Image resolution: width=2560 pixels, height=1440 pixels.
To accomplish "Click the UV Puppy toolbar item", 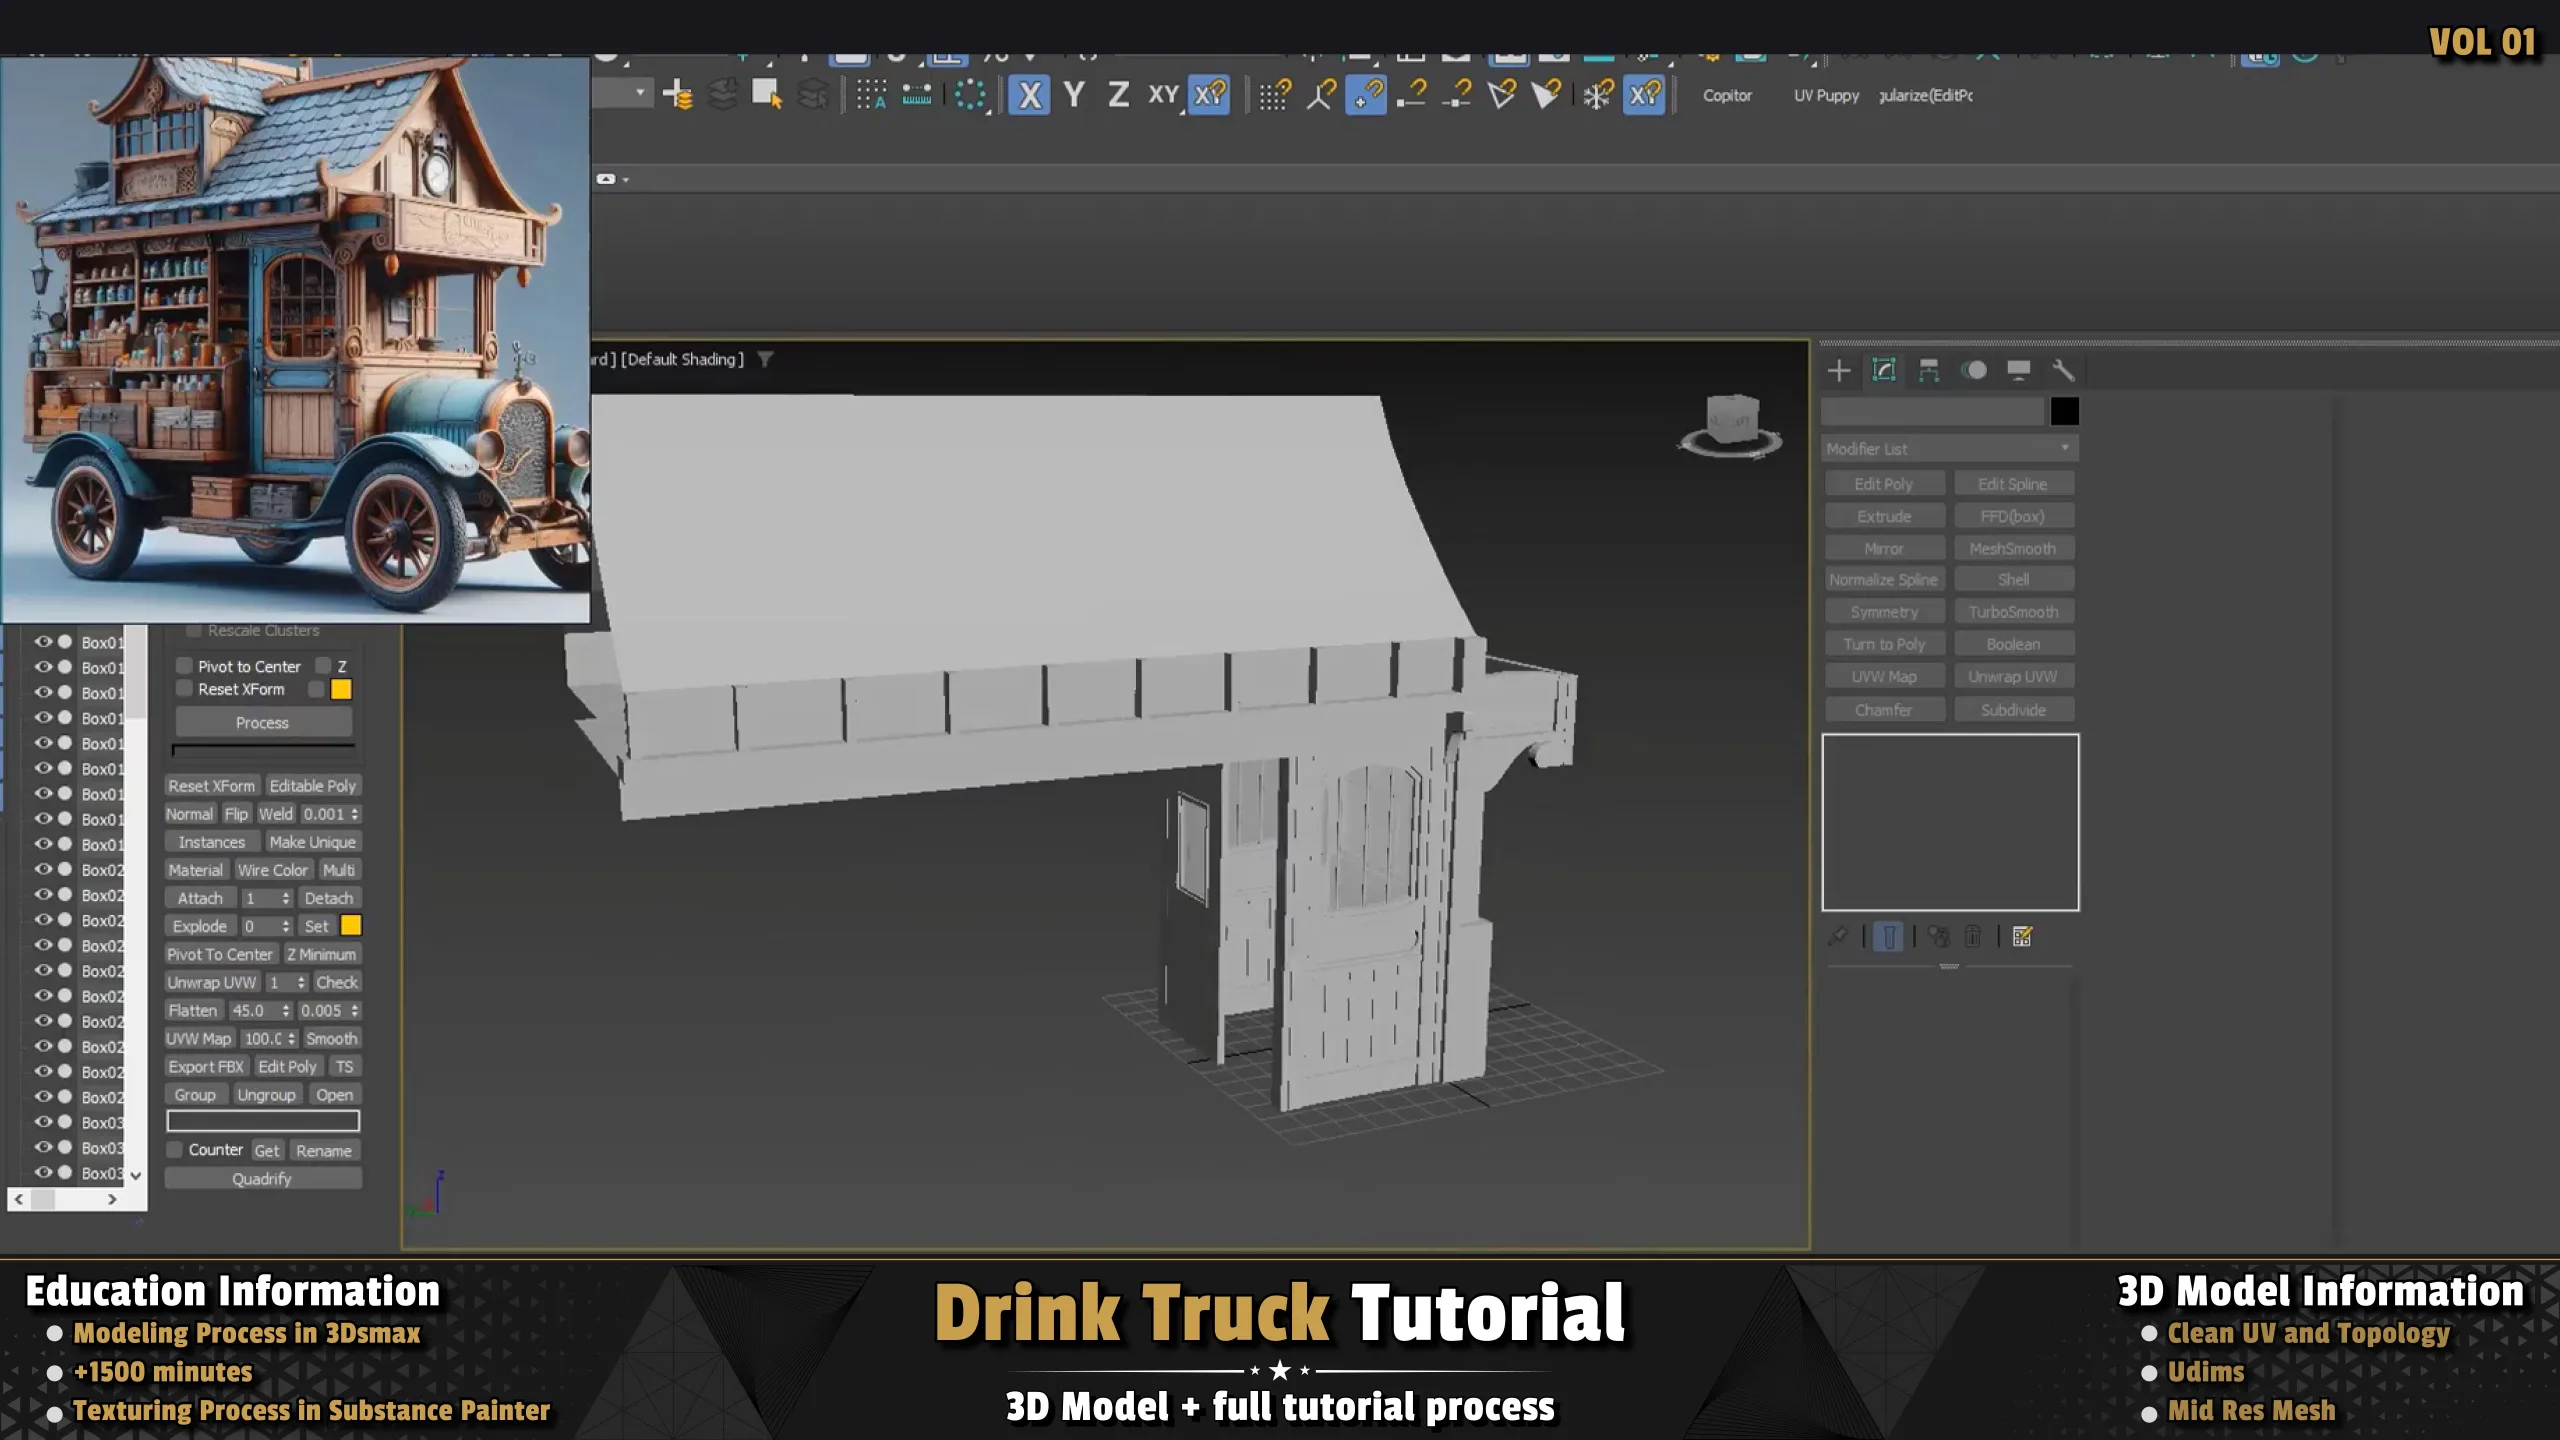I will [x=1826, y=96].
